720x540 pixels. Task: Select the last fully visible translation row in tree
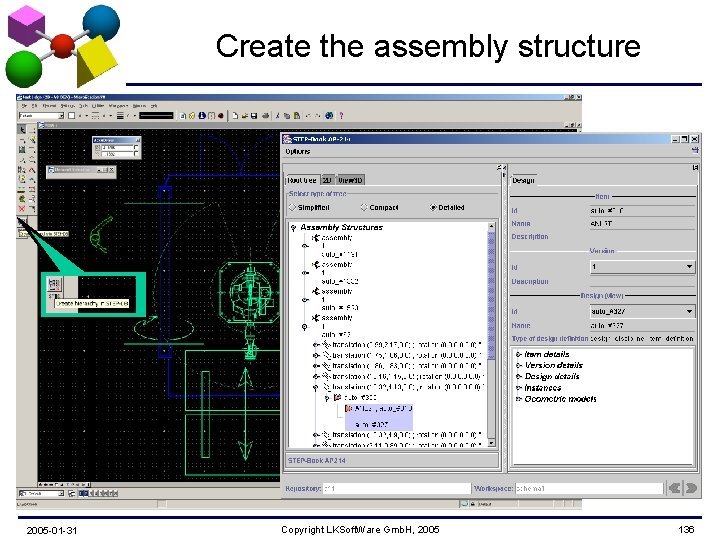coord(402,434)
